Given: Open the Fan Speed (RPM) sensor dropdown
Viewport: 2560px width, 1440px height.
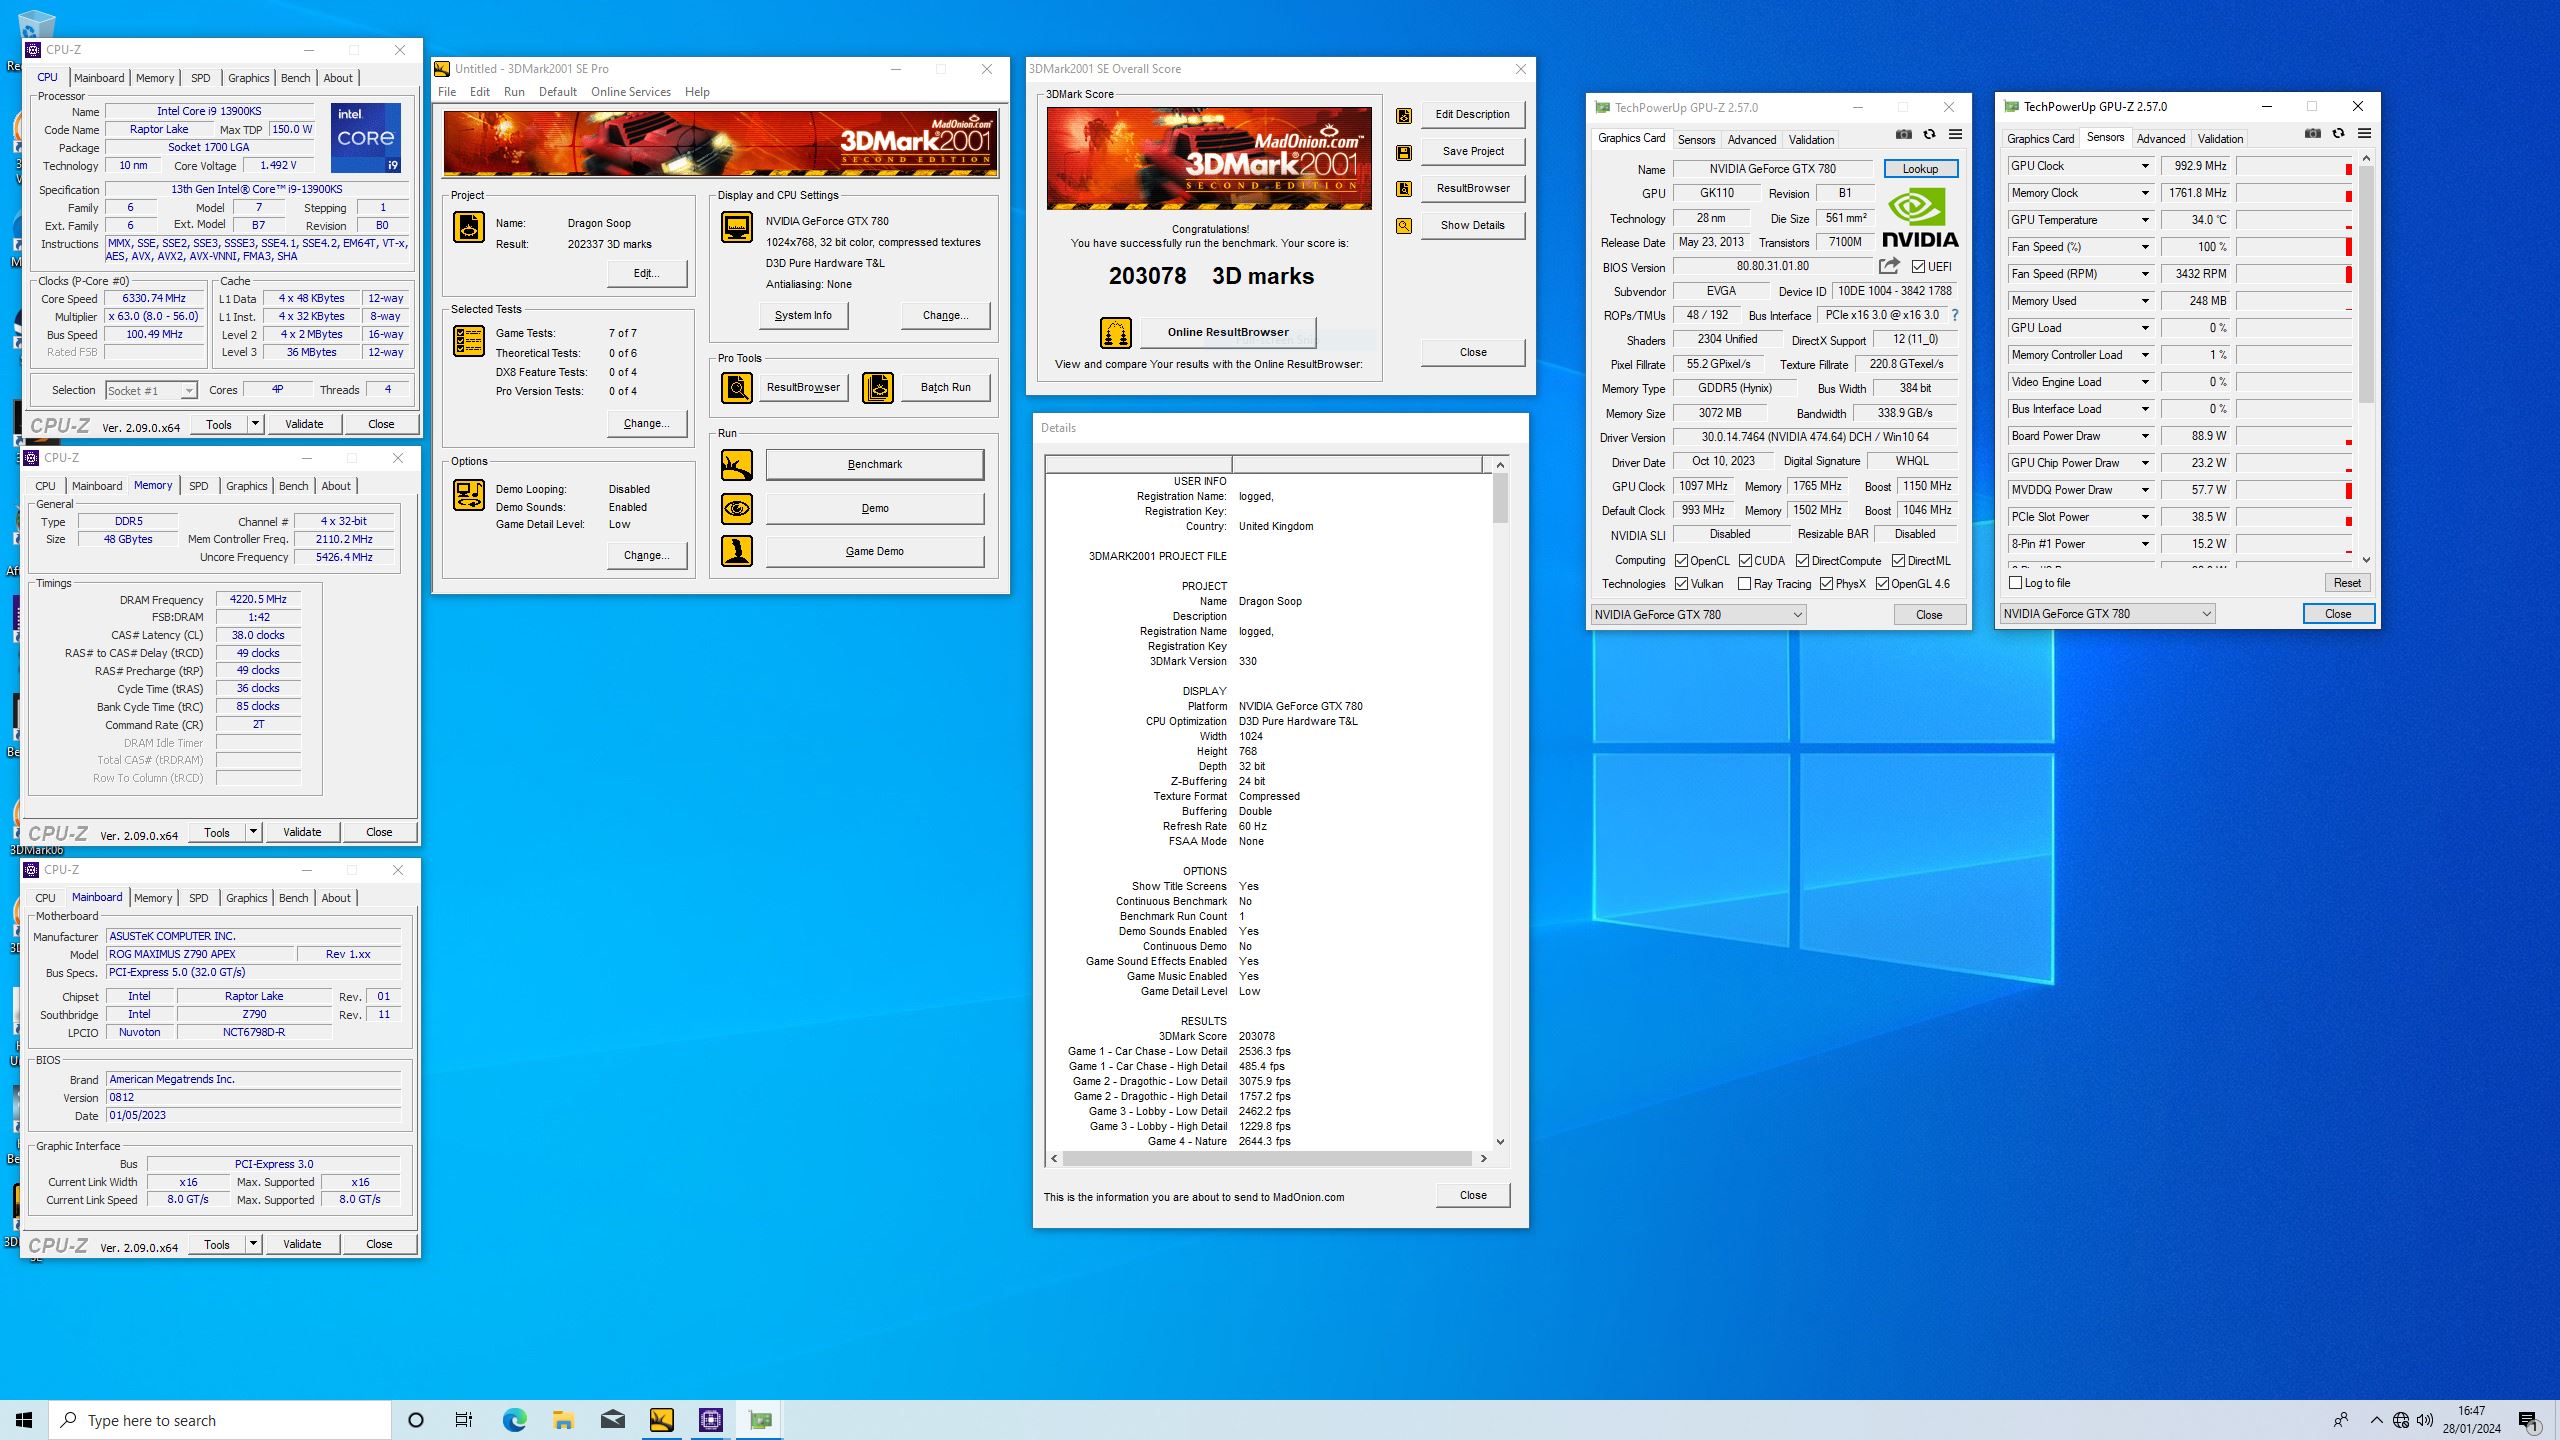Looking at the screenshot, I should 2145,274.
